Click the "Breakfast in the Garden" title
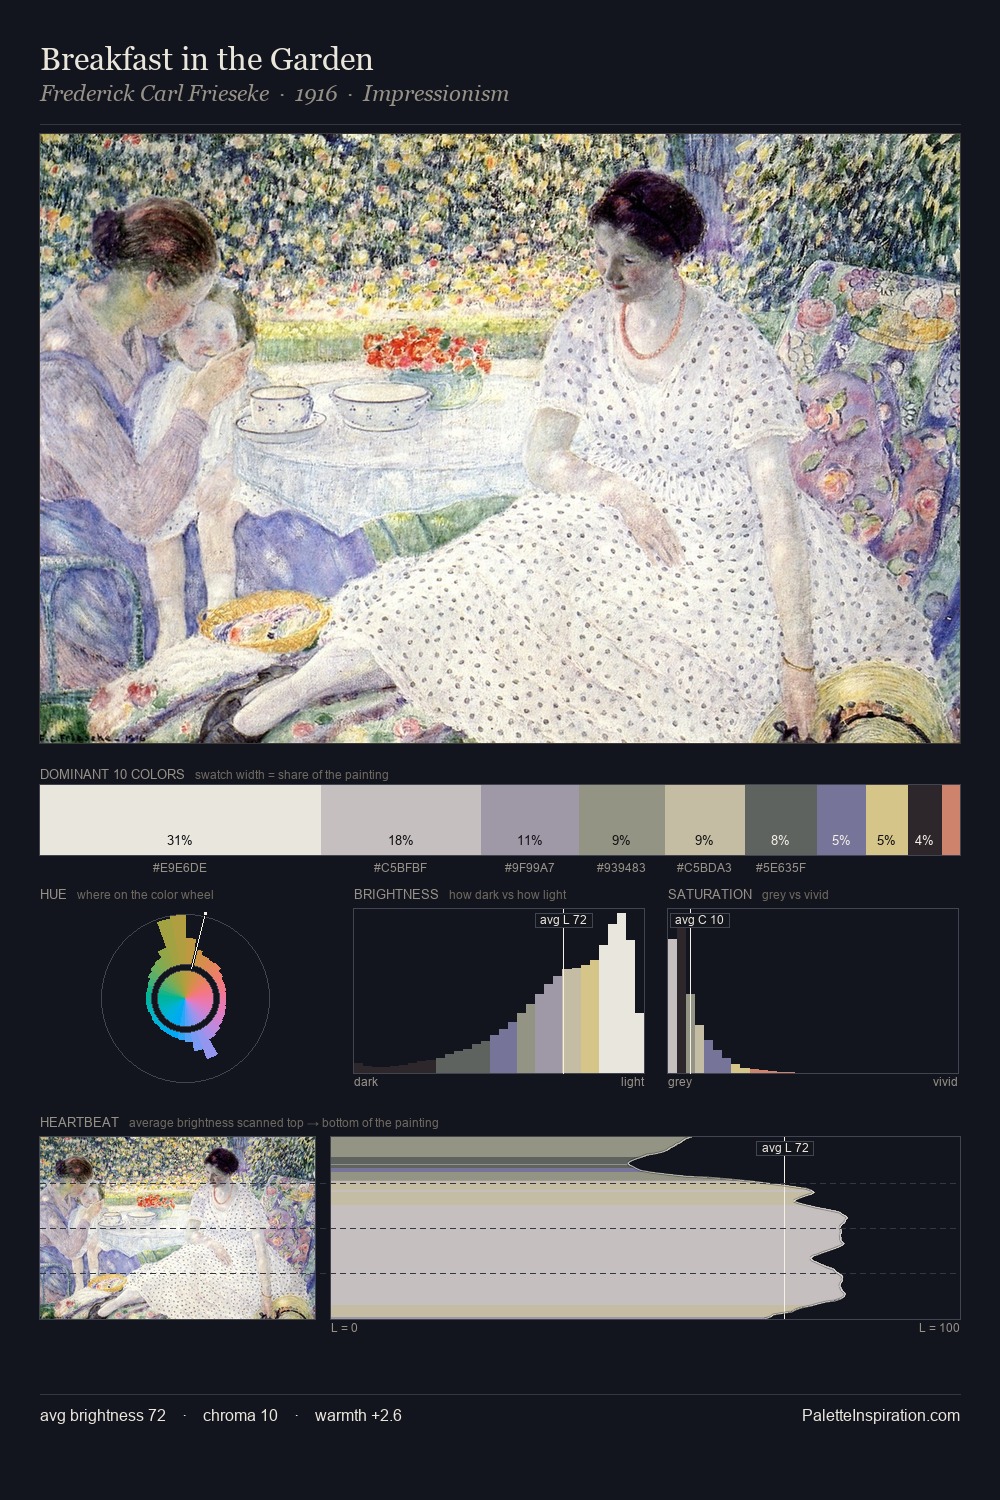This screenshot has width=1000, height=1500. [207, 59]
